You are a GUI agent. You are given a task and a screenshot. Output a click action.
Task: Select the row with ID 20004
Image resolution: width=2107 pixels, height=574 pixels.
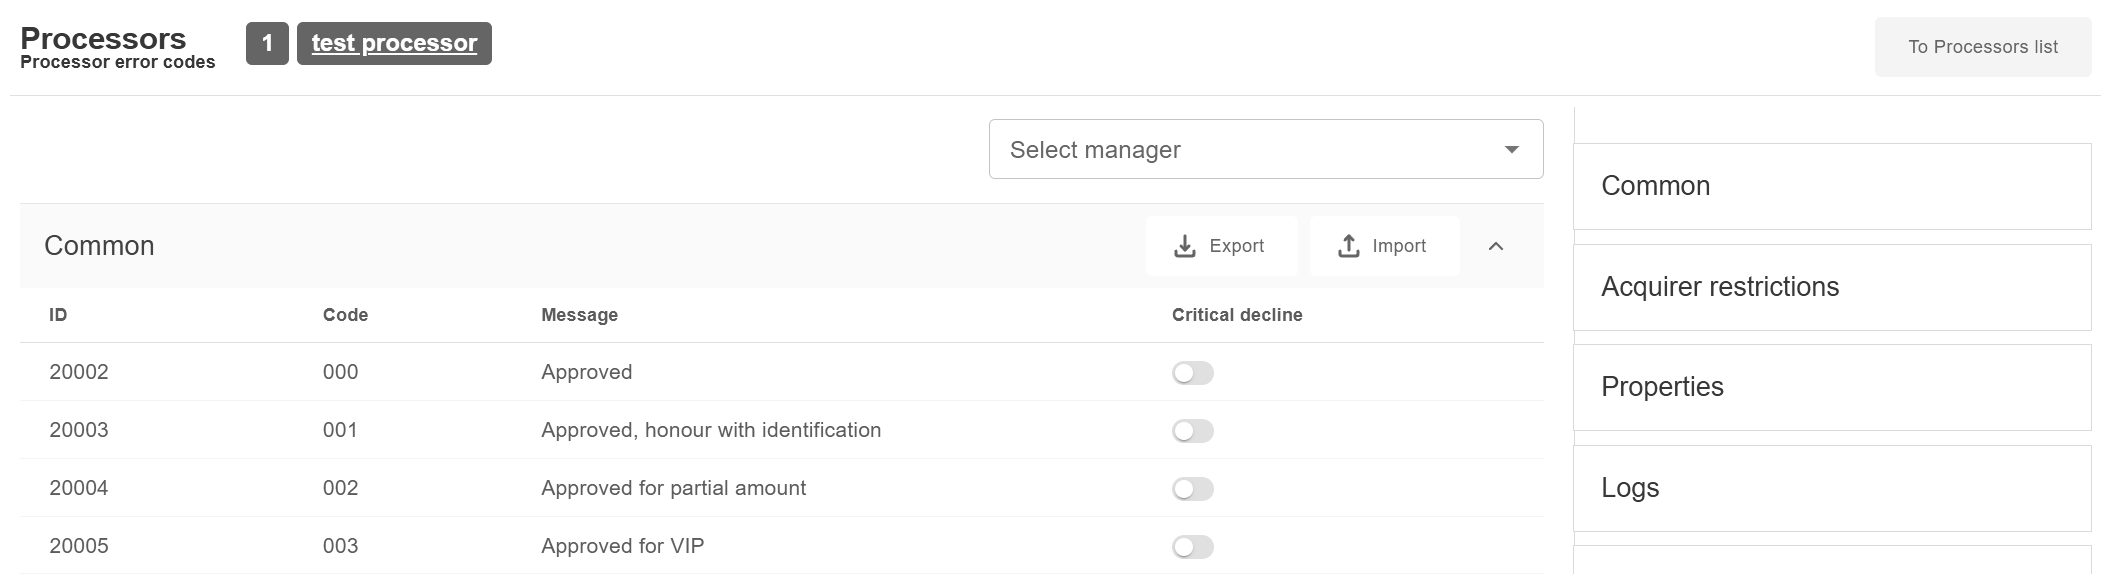coord(79,488)
